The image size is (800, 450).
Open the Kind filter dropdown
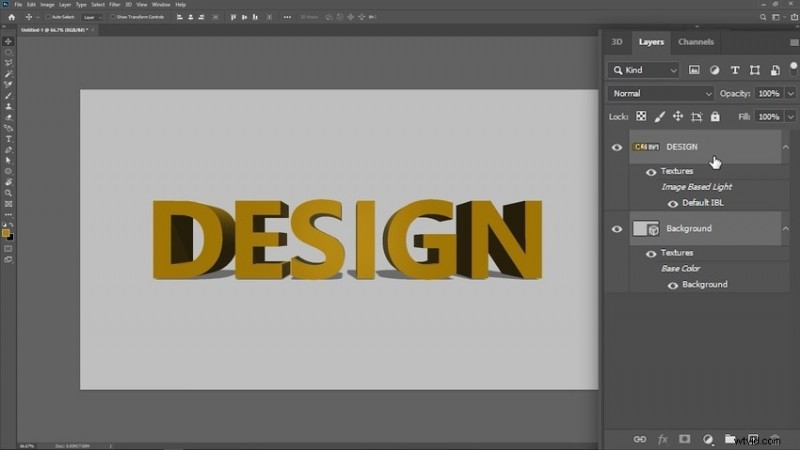pos(644,70)
